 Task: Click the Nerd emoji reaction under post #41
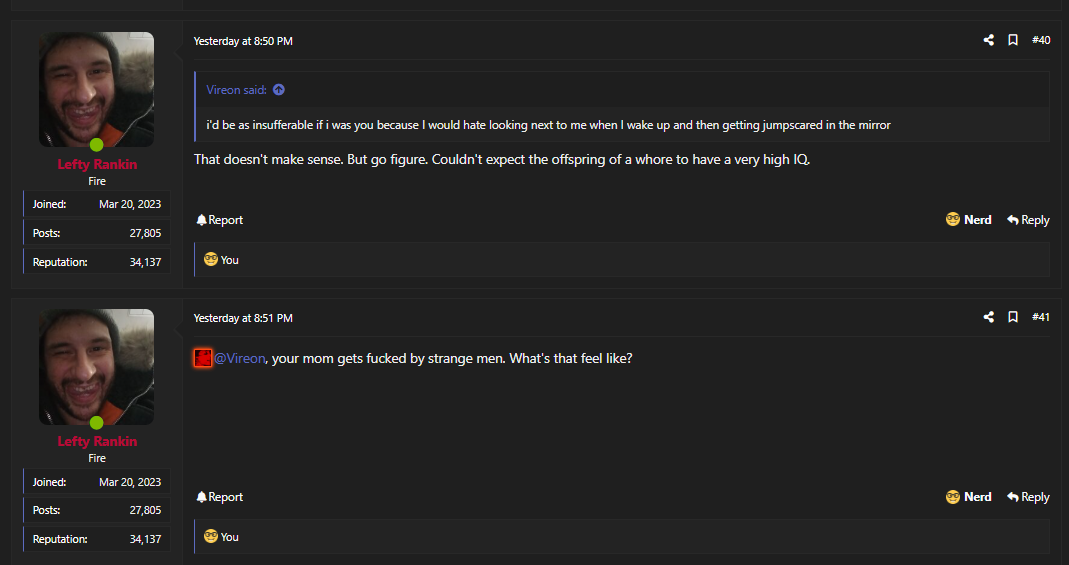coord(969,497)
